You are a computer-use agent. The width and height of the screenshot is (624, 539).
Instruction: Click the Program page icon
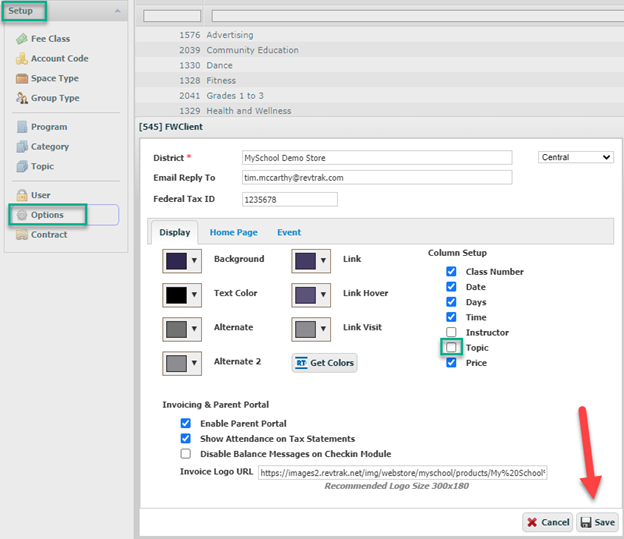point(22,127)
